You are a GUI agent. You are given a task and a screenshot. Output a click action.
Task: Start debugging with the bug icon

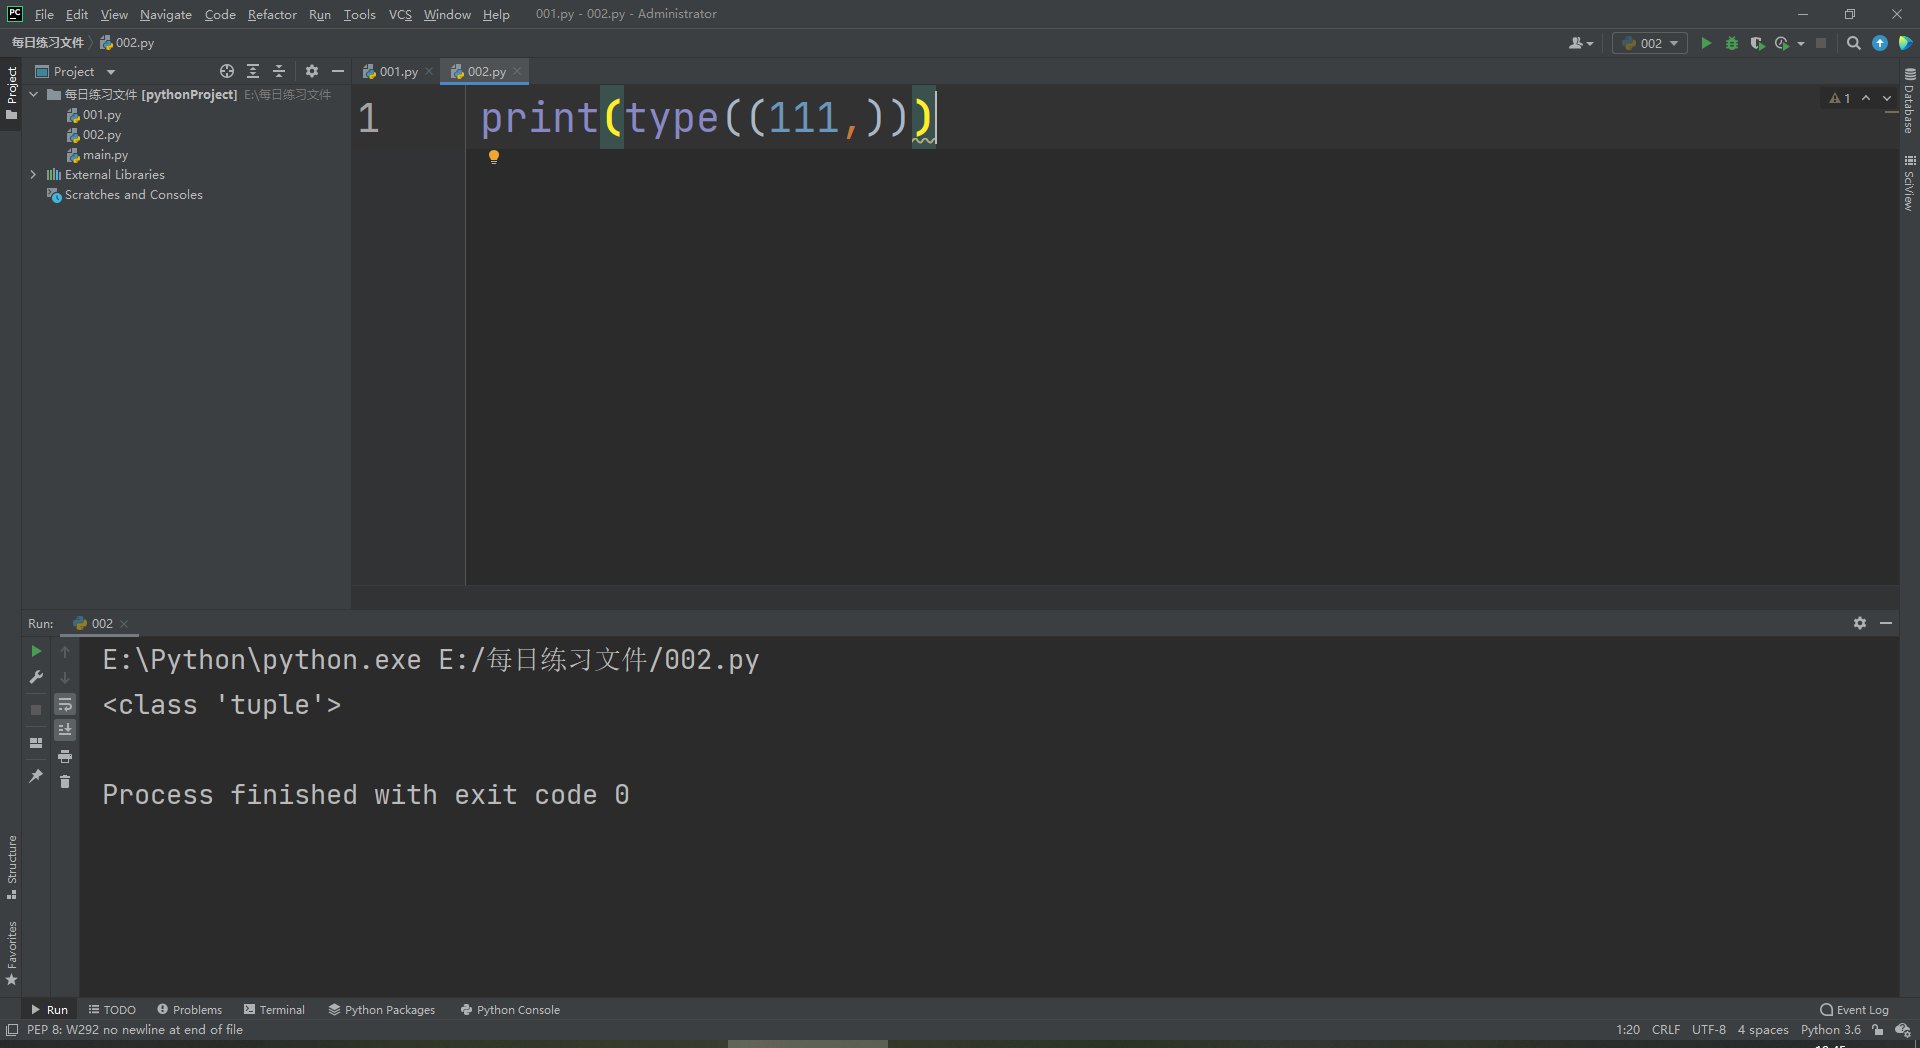click(x=1732, y=43)
